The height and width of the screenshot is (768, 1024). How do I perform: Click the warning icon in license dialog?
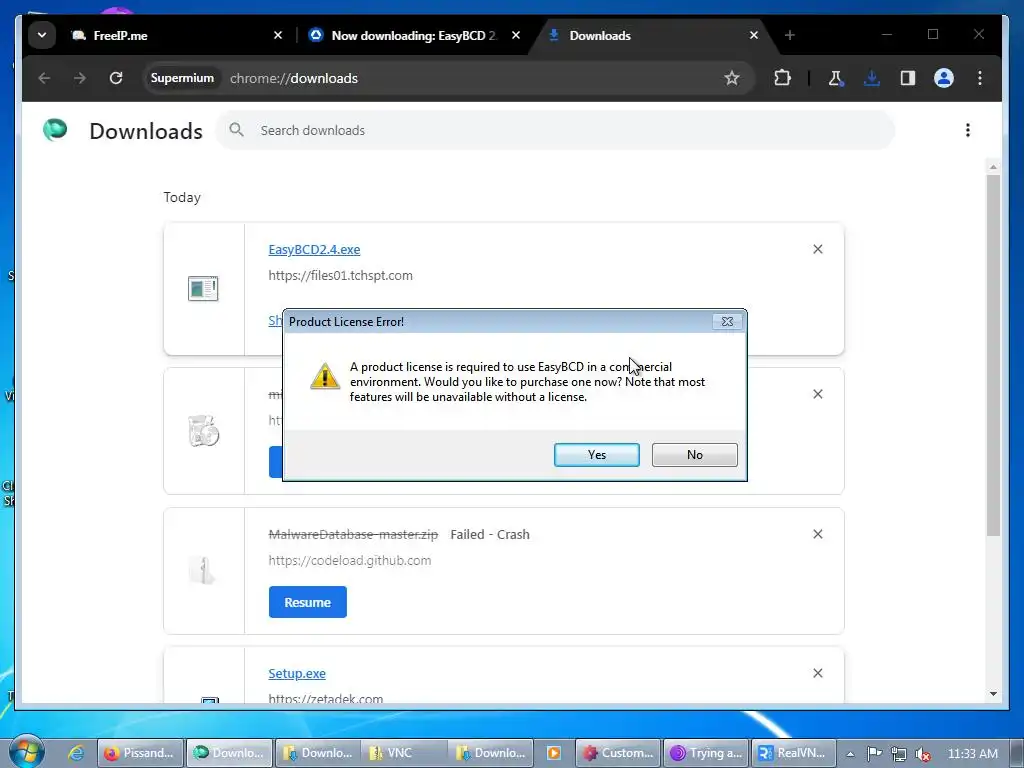[x=325, y=377]
